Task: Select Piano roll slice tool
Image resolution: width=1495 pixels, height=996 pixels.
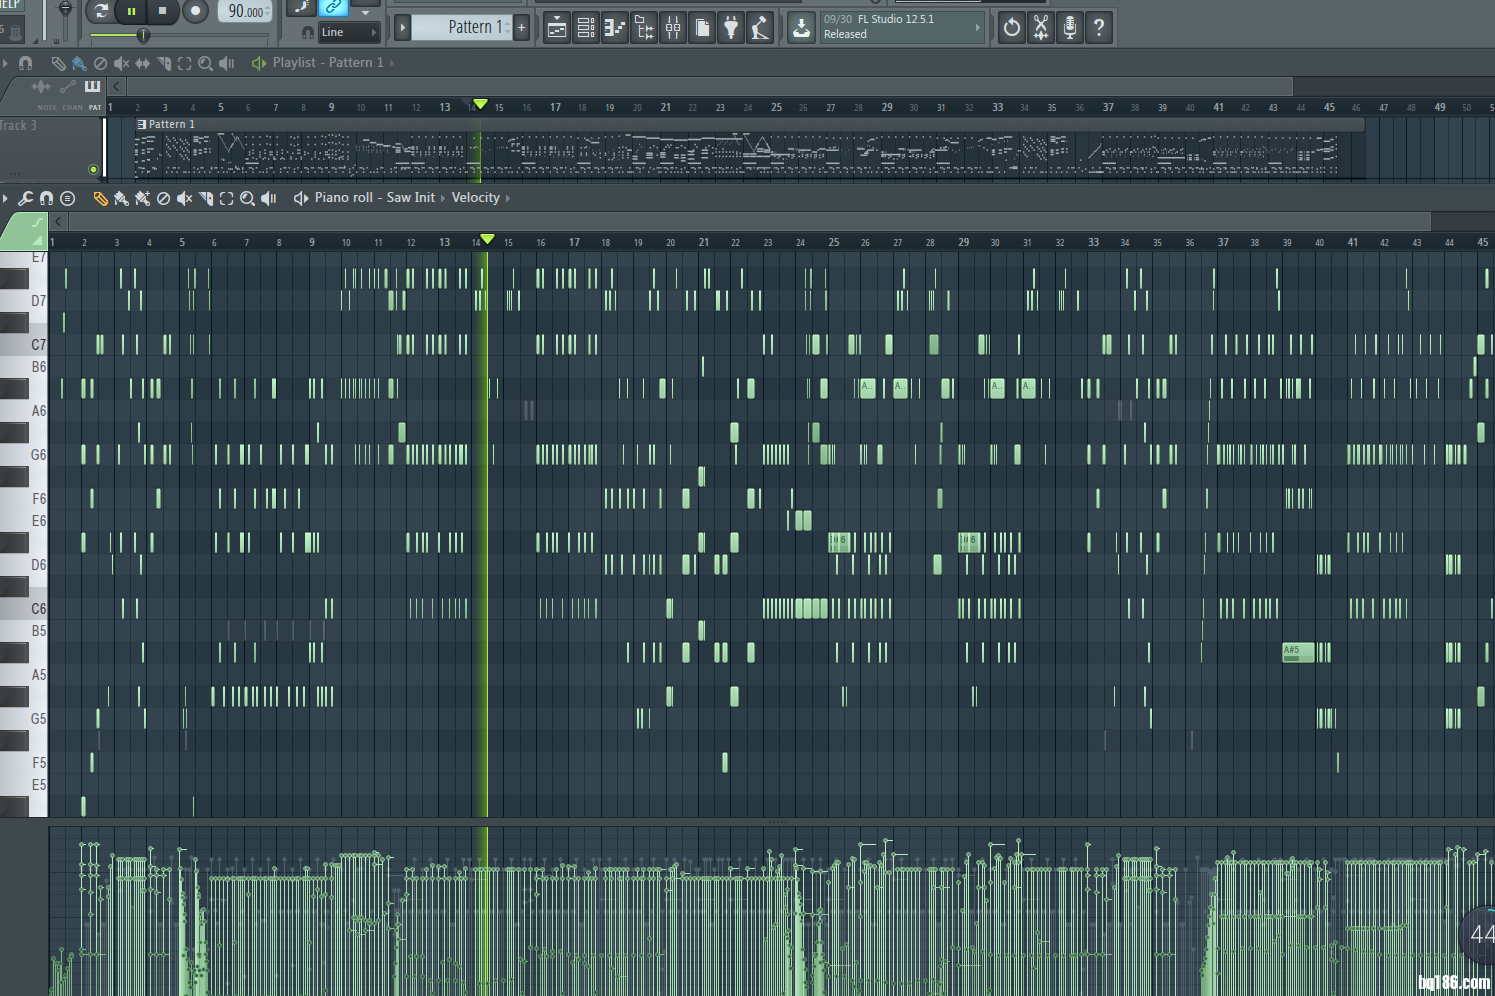Action: coord(206,198)
